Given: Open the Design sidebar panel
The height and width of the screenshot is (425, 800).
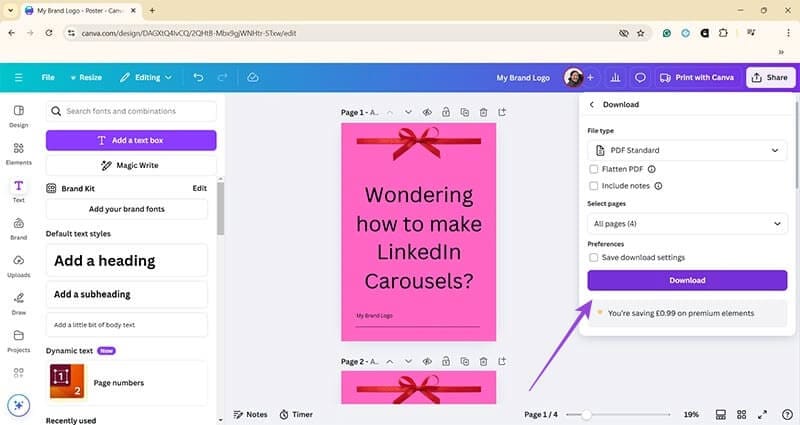Looking at the screenshot, I should (x=18, y=116).
